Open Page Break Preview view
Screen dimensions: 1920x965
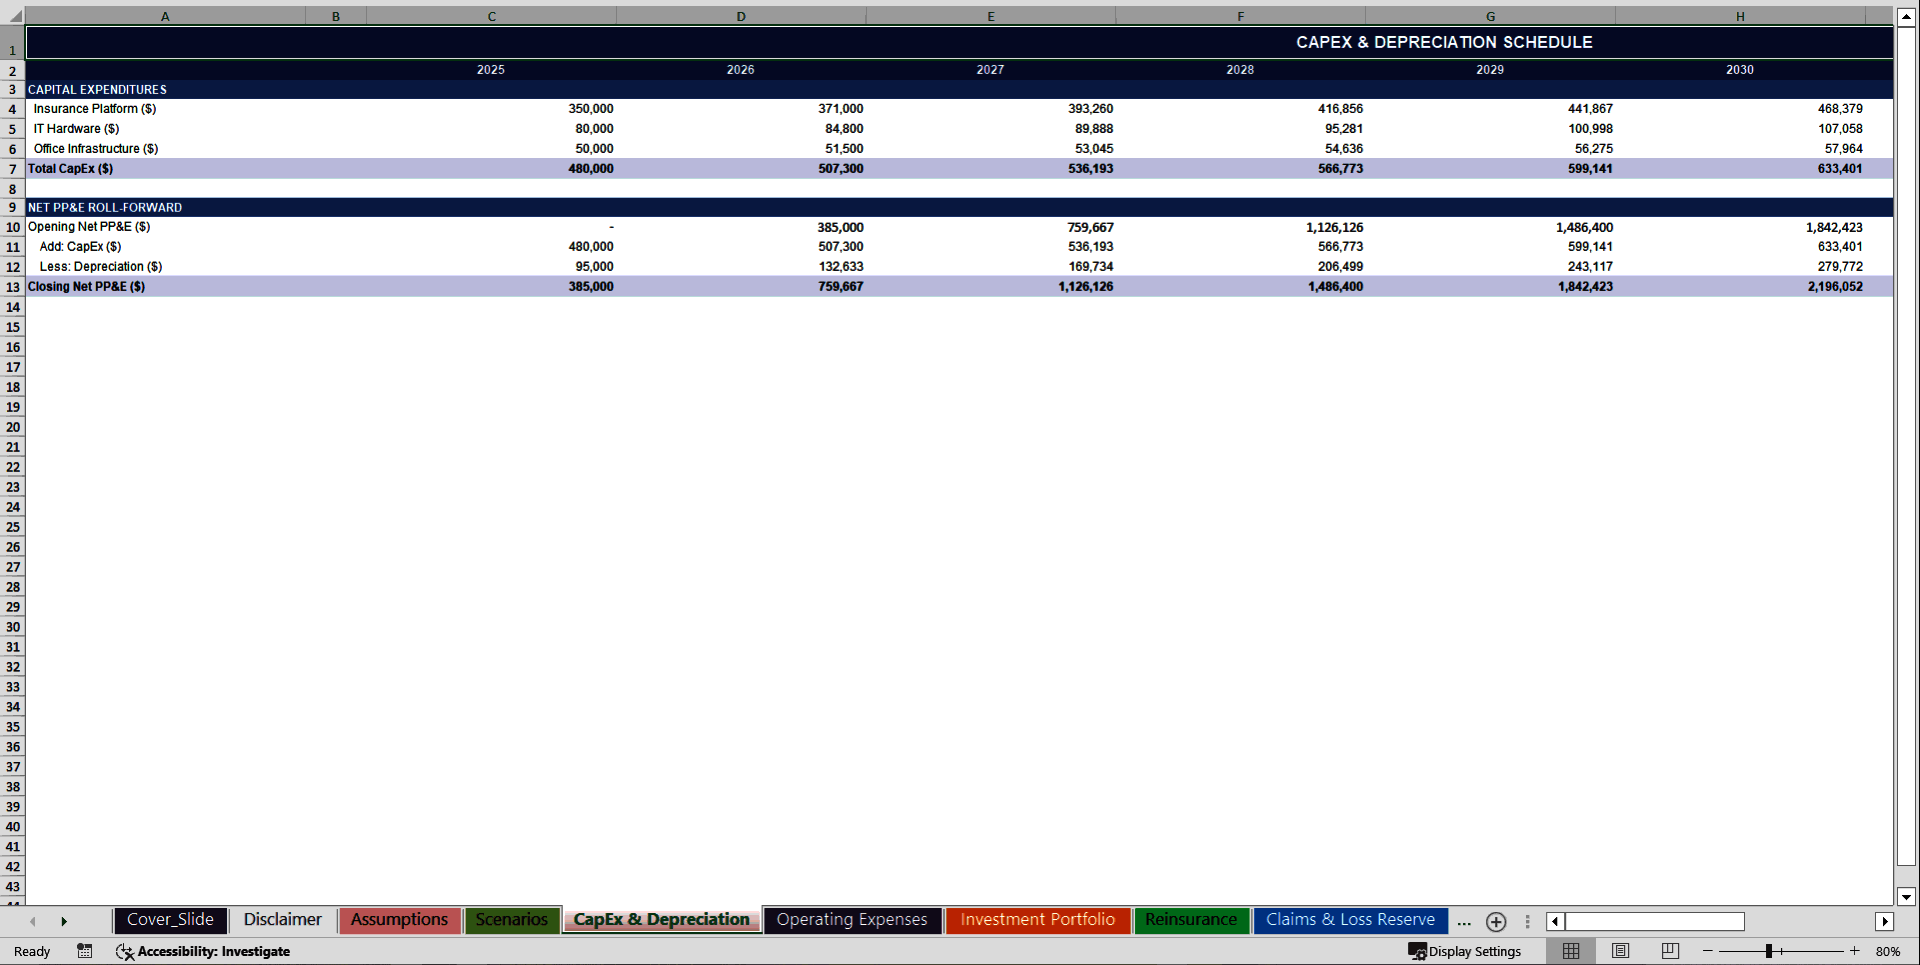coord(1669,951)
